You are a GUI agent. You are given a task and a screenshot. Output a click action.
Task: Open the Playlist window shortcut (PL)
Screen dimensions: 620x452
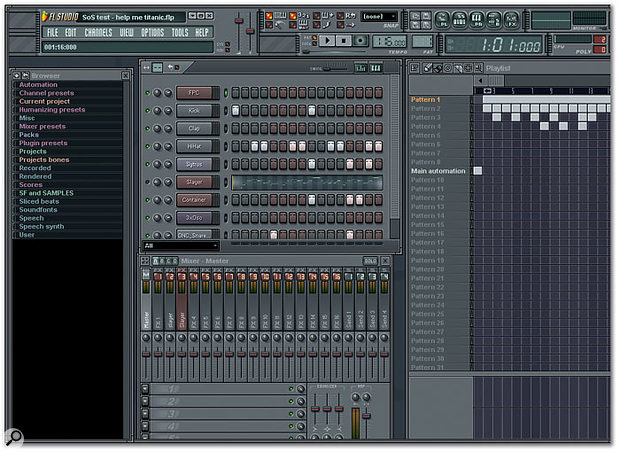coord(442,19)
